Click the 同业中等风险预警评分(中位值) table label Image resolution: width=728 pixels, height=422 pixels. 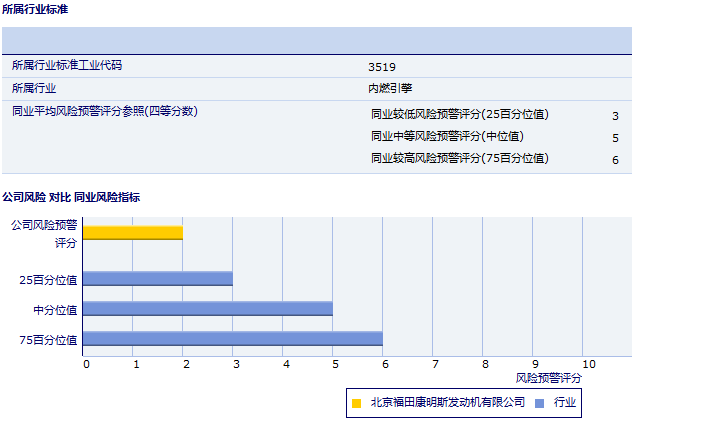(x=447, y=137)
